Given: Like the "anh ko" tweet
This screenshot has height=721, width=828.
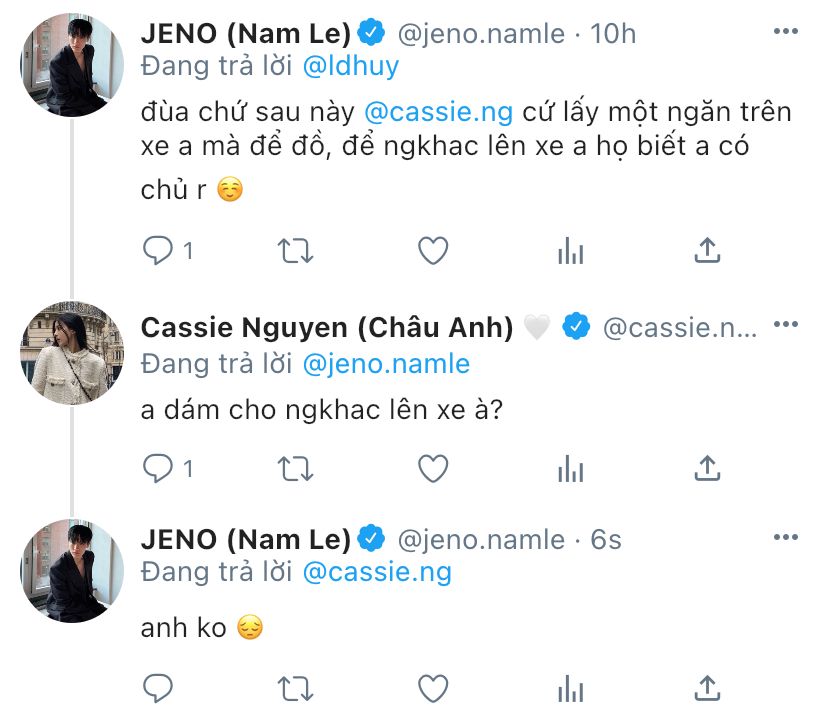Looking at the screenshot, I should tap(432, 687).
